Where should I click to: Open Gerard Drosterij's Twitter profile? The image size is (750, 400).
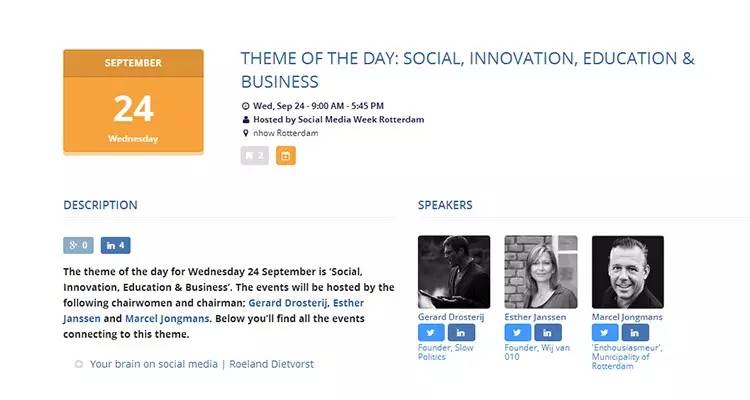point(432,333)
